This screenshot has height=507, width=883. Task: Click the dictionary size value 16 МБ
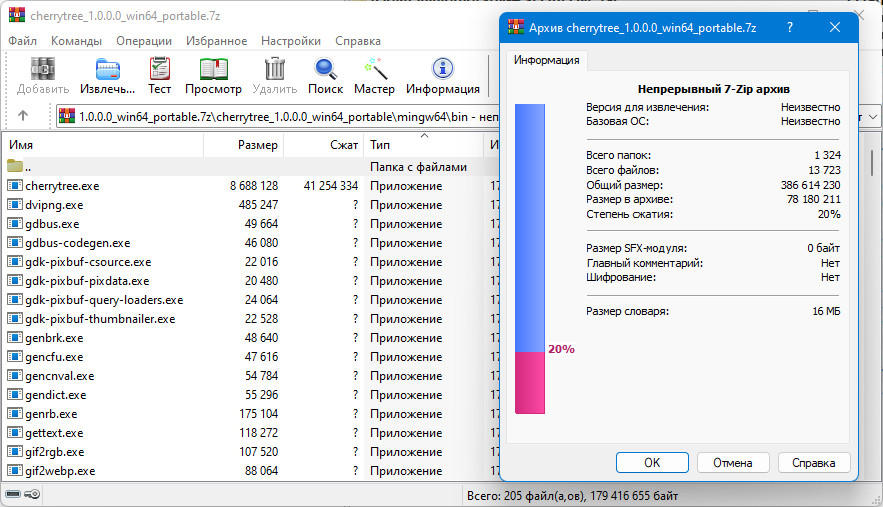pyautogui.click(x=826, y=311)
